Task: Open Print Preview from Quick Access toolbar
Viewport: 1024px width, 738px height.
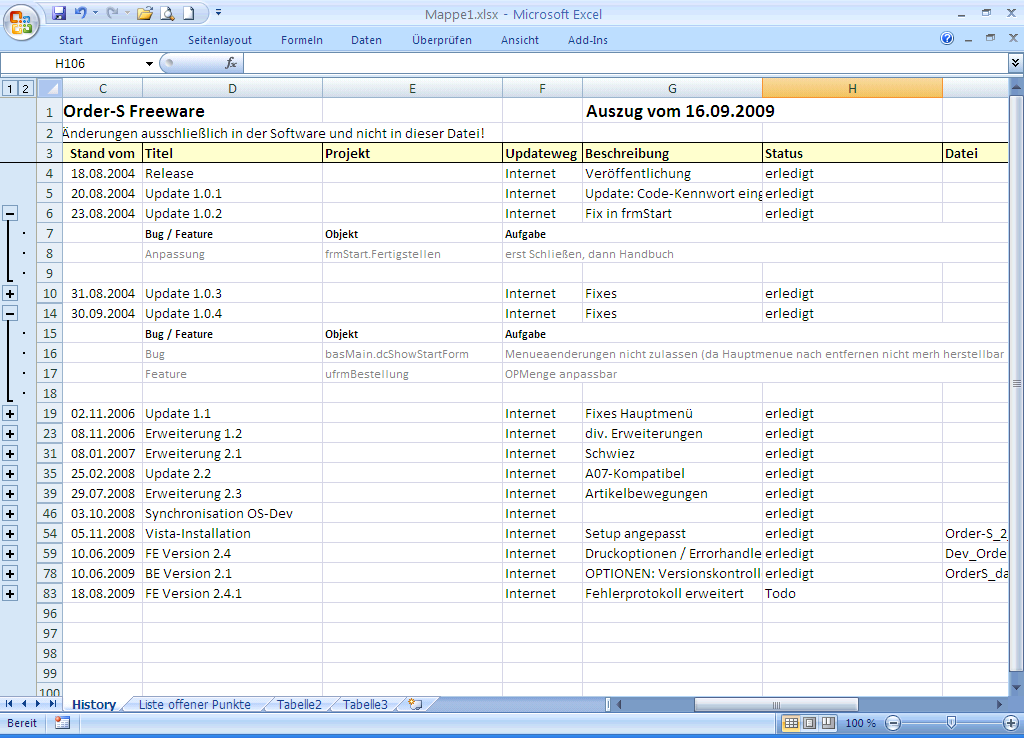Action: (x=167, y=13)
